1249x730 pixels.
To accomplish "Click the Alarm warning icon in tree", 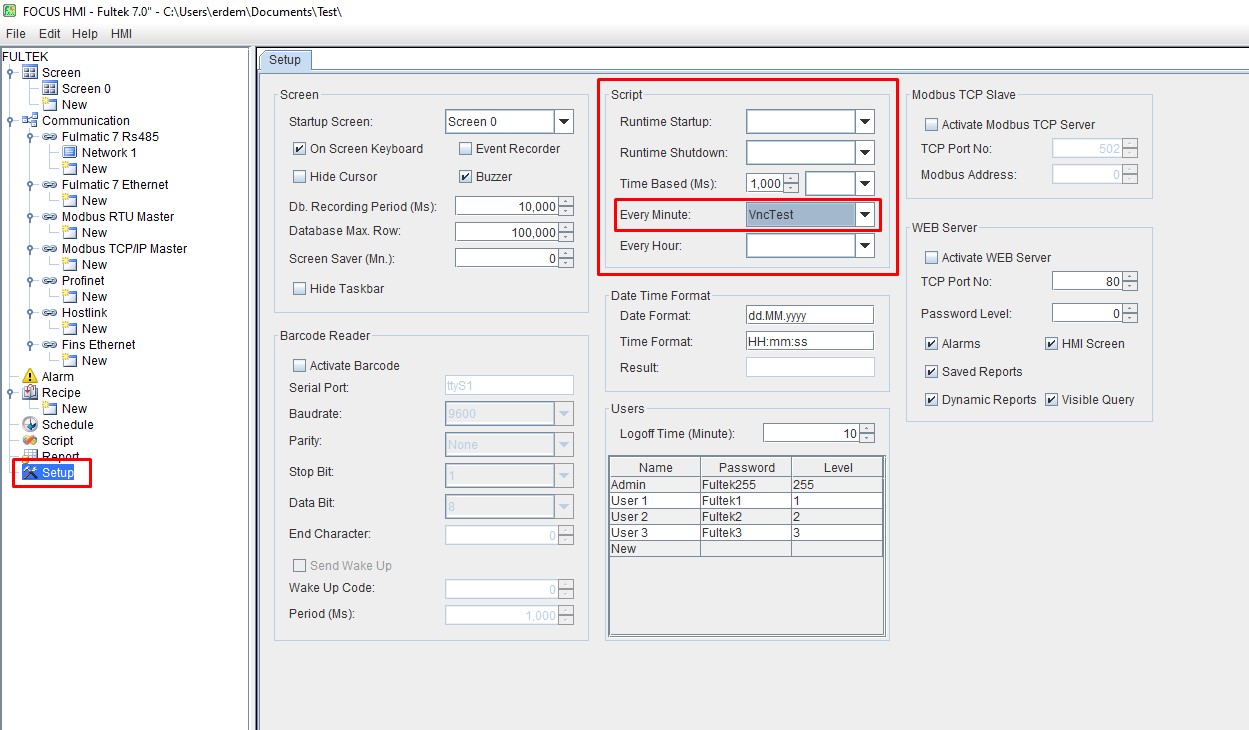I will coord(30,376).
